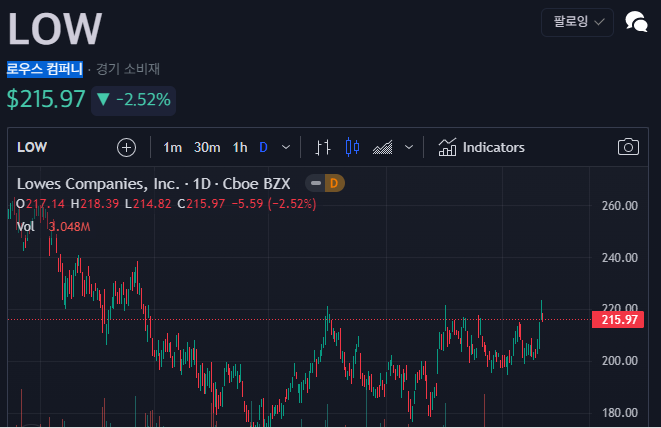Take a chart snapshot with camera icon
Image resolution: width=661 pixels, height=428 pixels.
(628, 148)
